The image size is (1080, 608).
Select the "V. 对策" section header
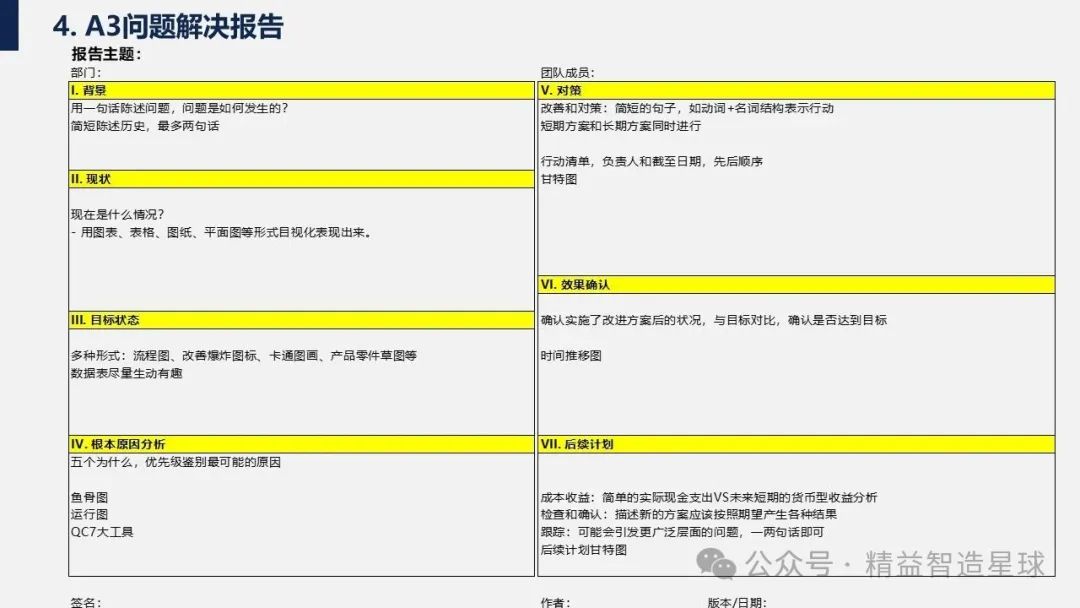[796, 90]
